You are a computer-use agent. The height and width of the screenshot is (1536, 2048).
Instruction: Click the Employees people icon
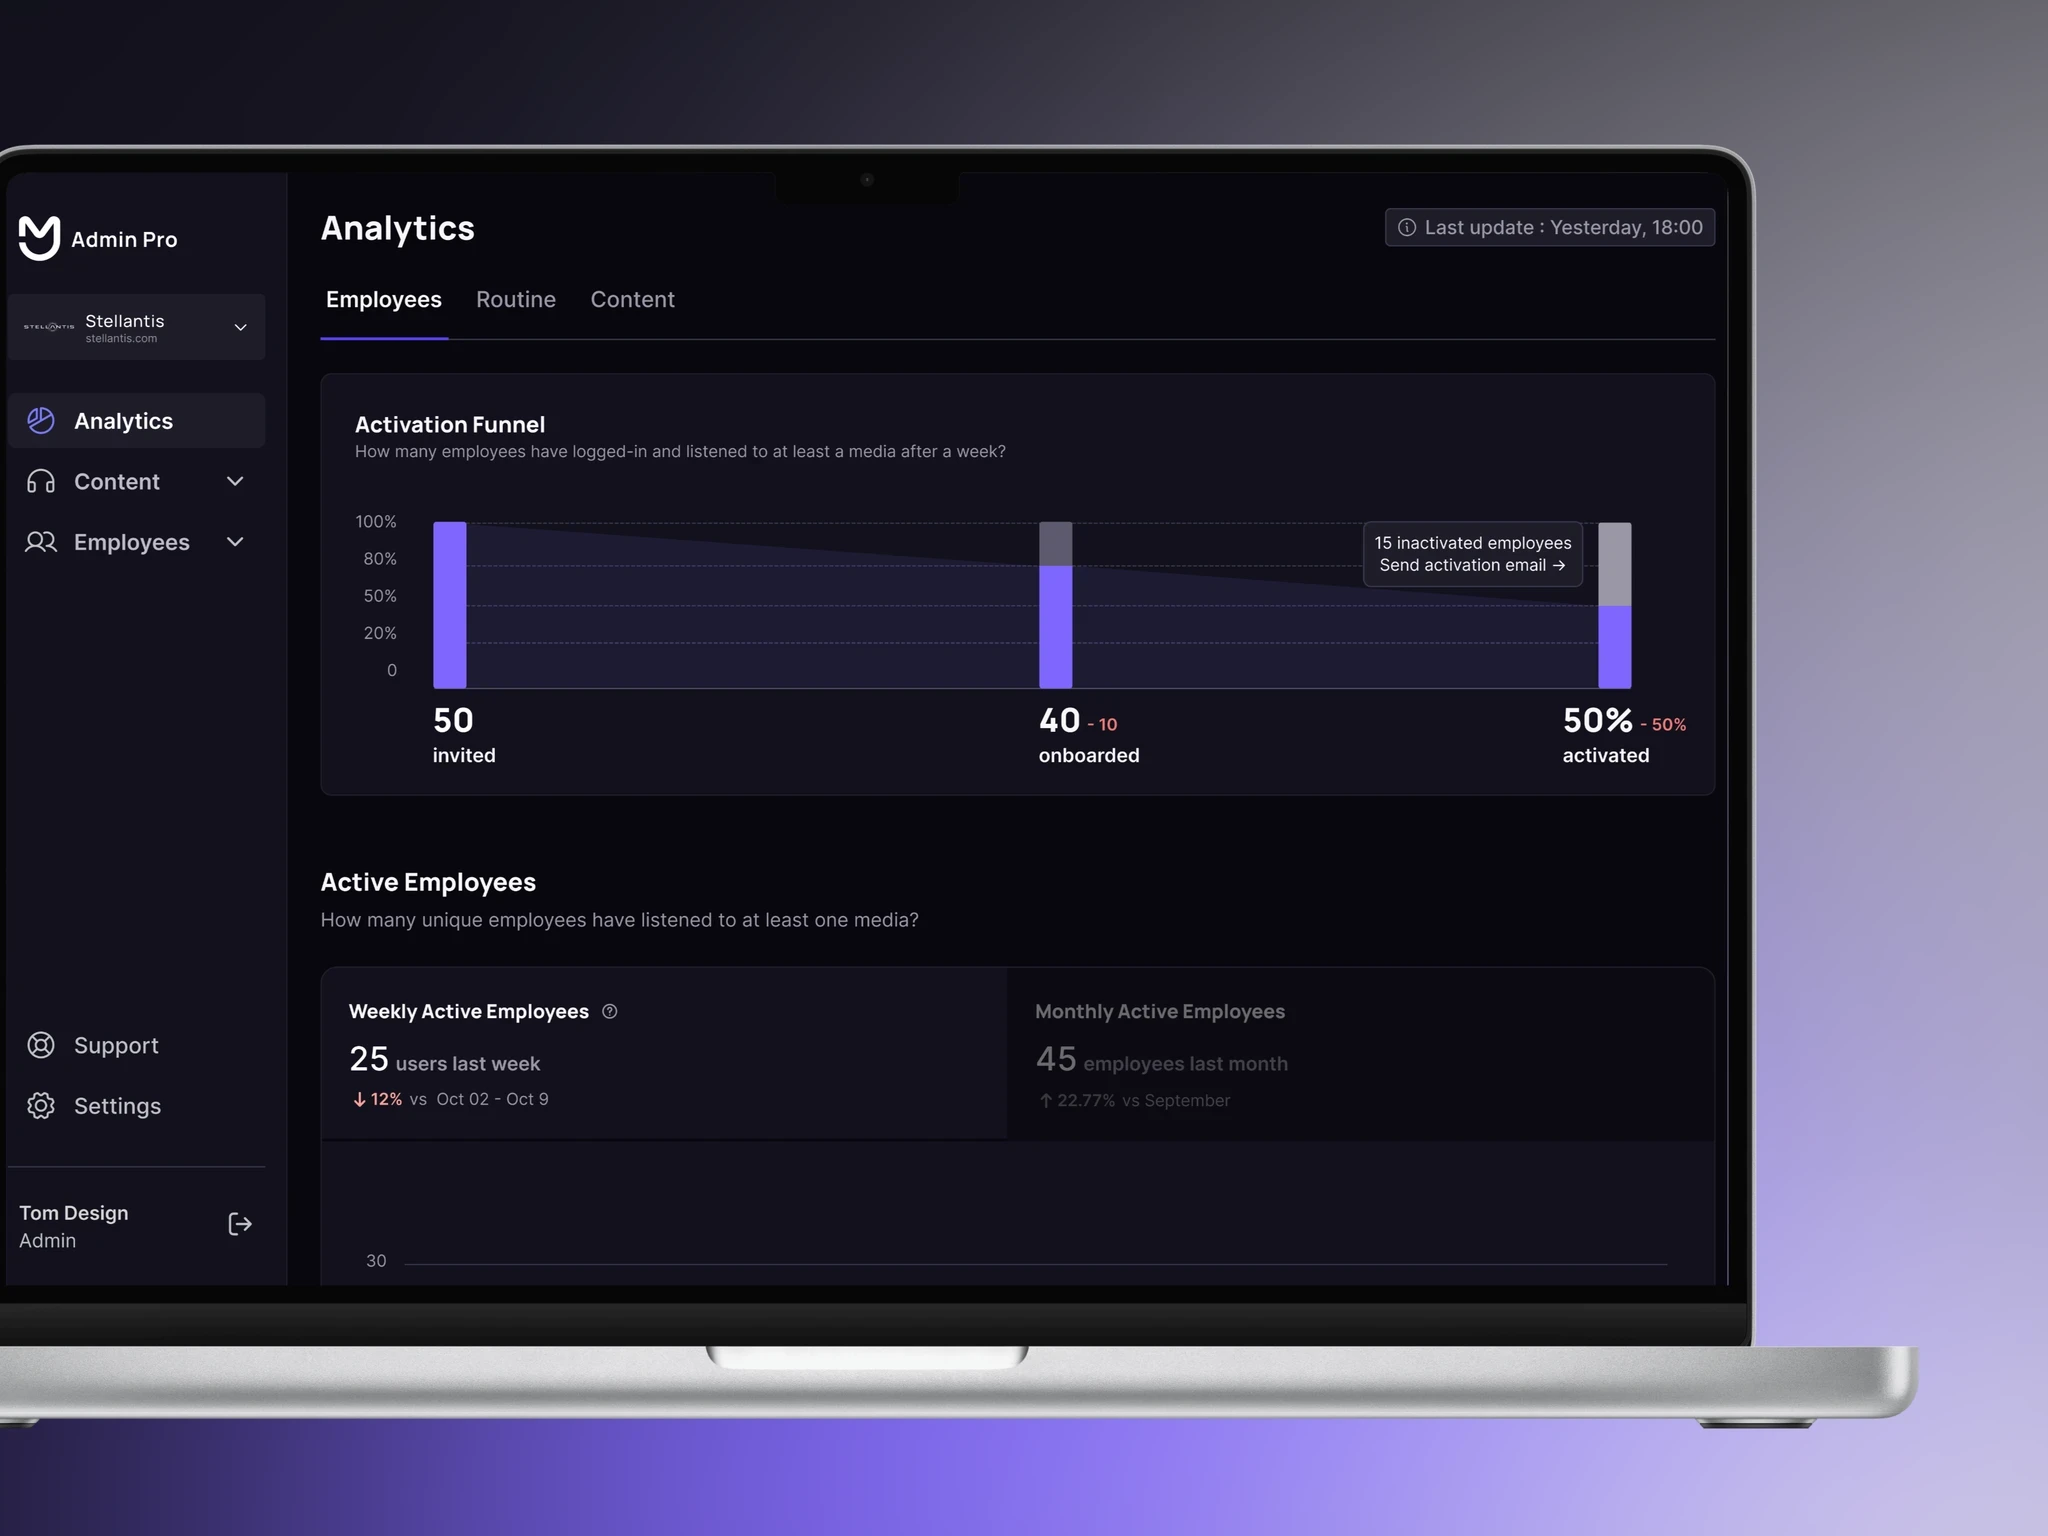[x=41, y=542]
